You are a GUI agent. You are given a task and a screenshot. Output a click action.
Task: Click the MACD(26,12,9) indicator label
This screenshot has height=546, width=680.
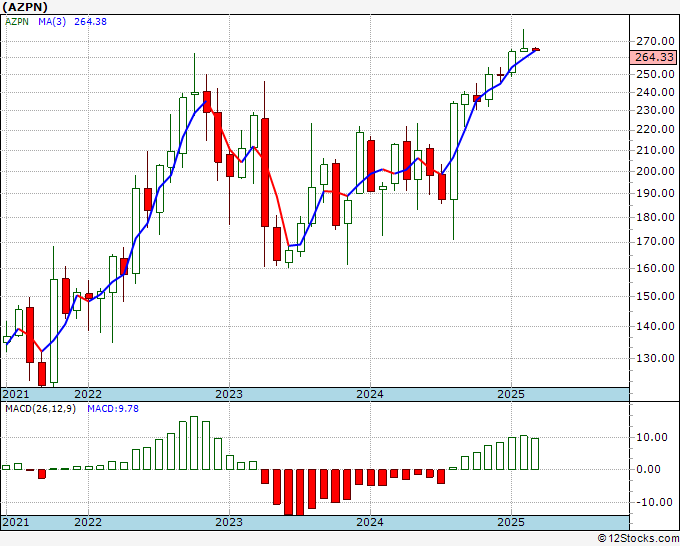(x=40, y=409)
